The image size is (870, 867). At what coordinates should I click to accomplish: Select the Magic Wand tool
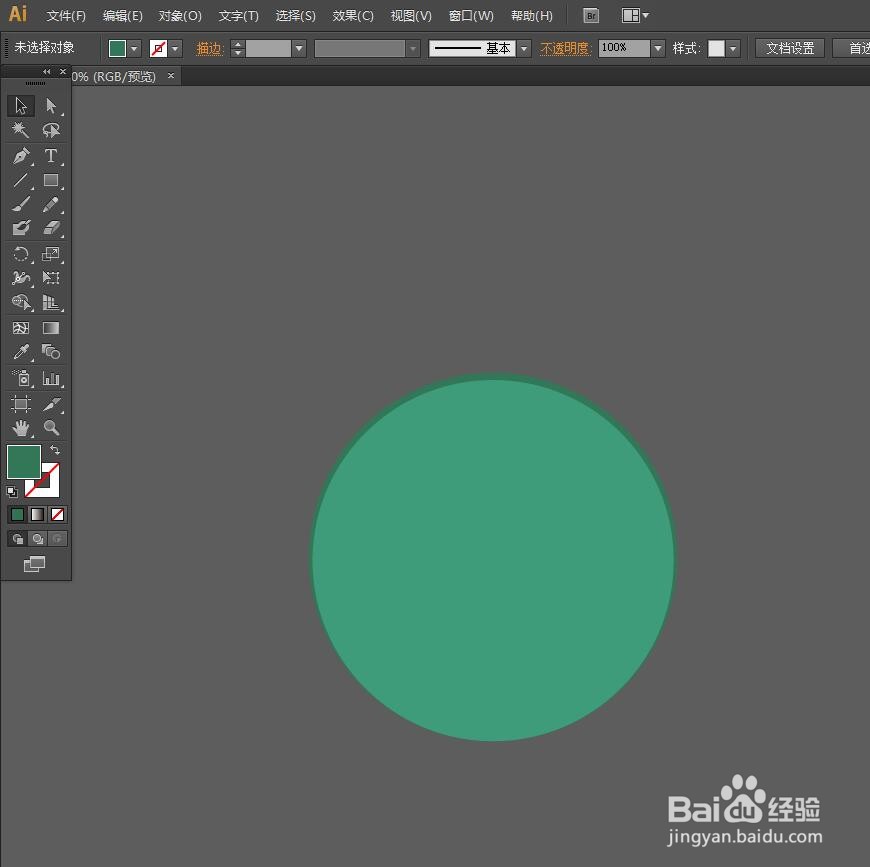tap(21, 130)
